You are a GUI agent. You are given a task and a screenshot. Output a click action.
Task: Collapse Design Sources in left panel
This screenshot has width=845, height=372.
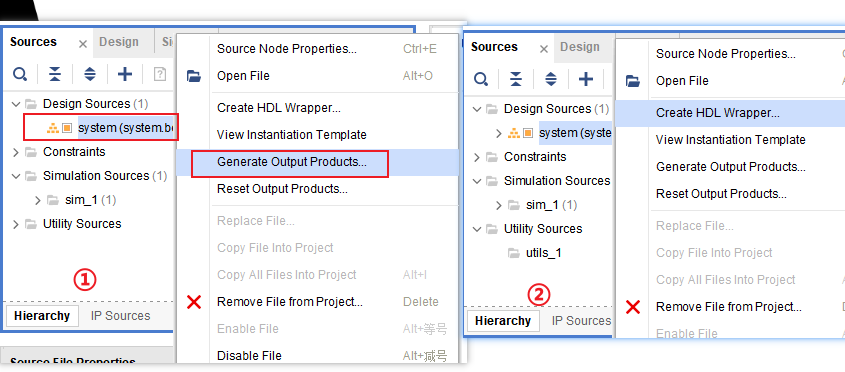16,104
